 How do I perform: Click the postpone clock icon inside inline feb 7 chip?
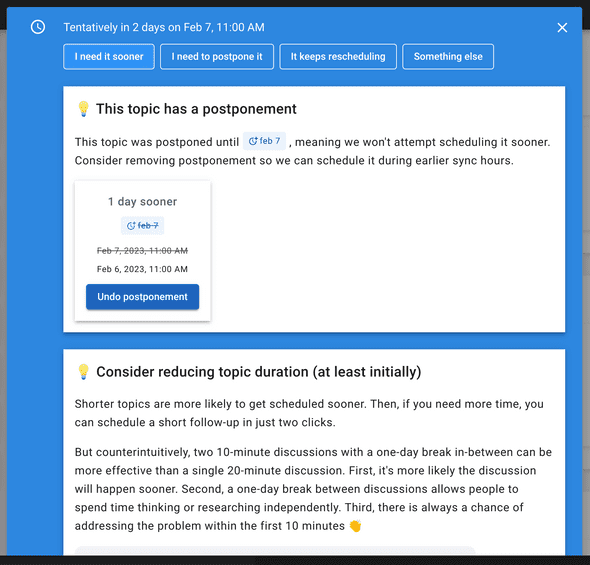point(253,141)
